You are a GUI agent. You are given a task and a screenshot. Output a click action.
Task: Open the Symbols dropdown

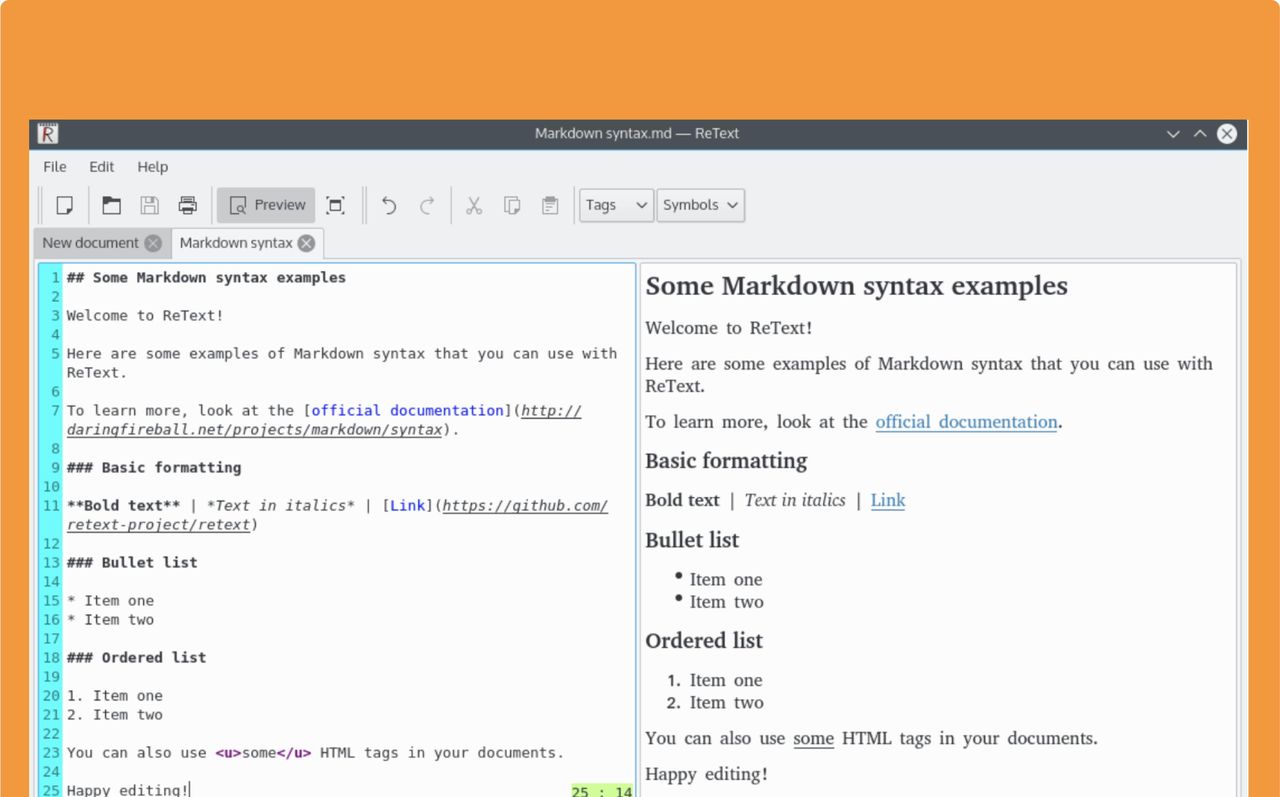pyautogui.click(x=700, y=205)
